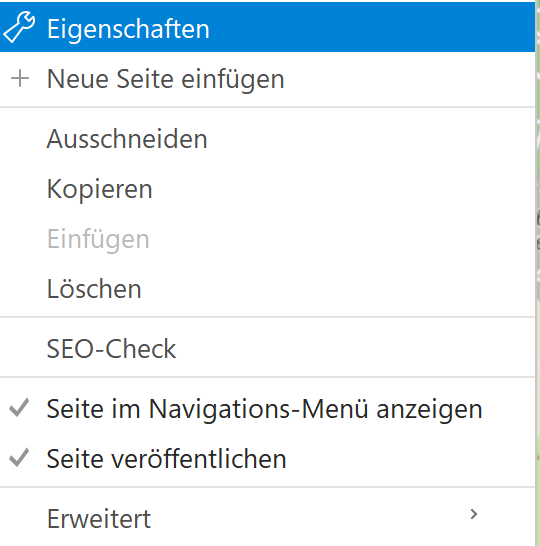Click the wrench icon beside Eigenschaften
Viewport: 540px width, 546px height.
(x=19, y=27)
